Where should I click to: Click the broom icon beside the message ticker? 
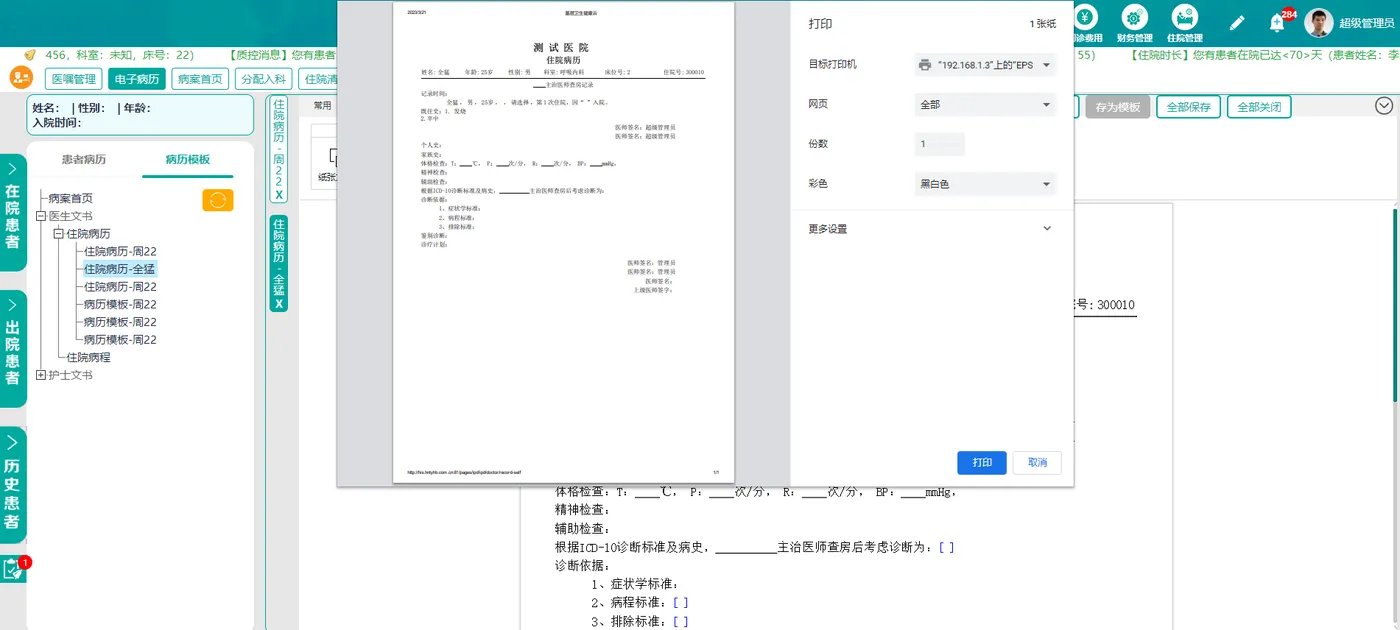[29, 55]
